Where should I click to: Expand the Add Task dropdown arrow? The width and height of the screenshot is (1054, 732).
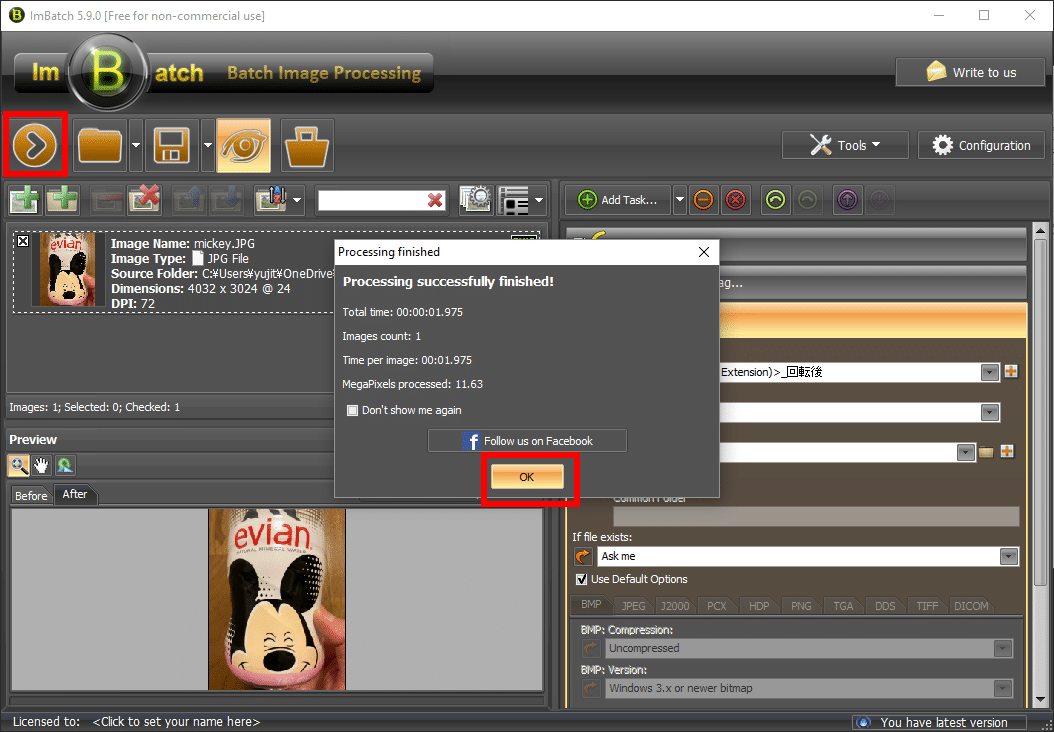[680, 200]
